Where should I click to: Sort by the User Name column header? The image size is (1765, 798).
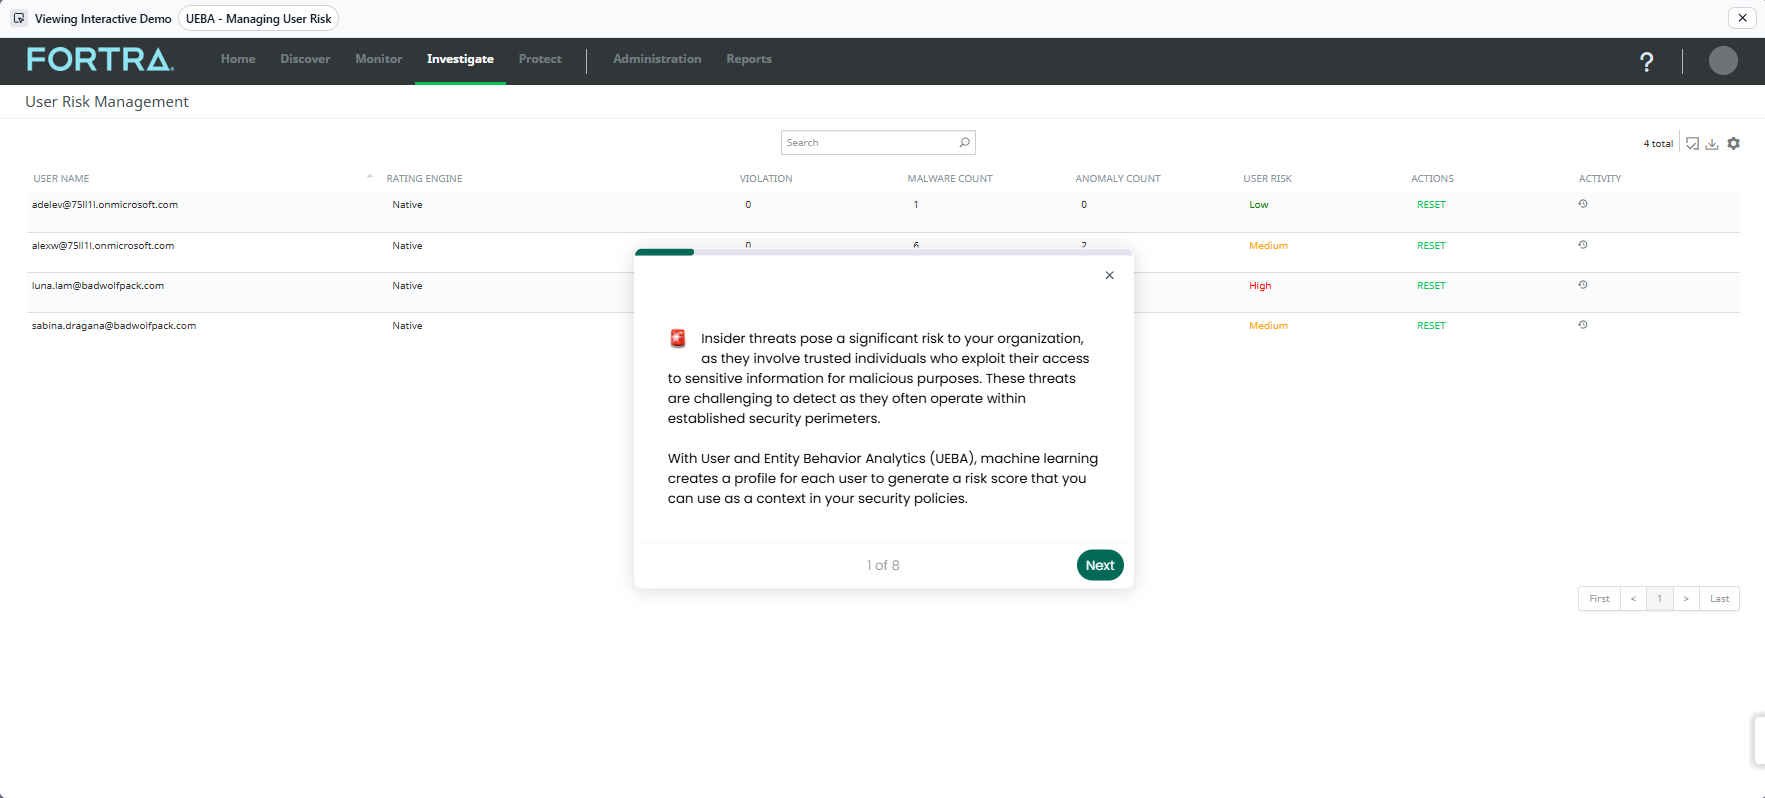(61, 179)
